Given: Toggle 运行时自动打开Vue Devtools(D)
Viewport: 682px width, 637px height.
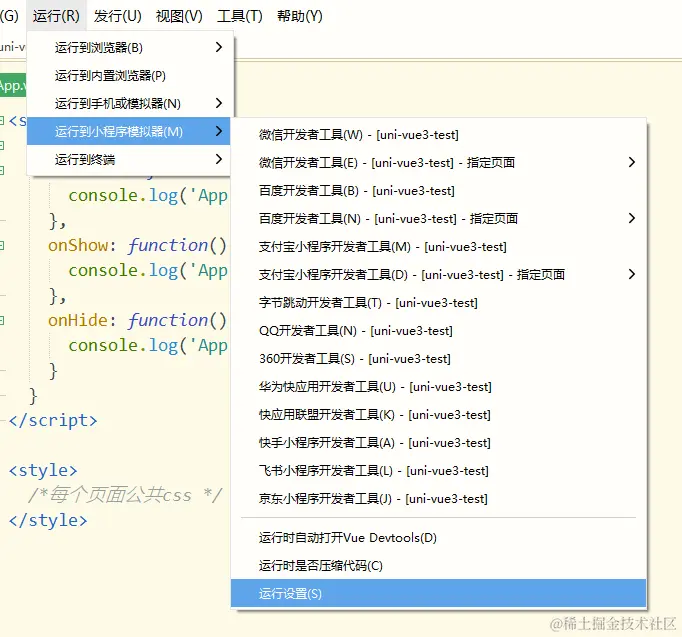Looking at the screenshot, I should point(438,538).
